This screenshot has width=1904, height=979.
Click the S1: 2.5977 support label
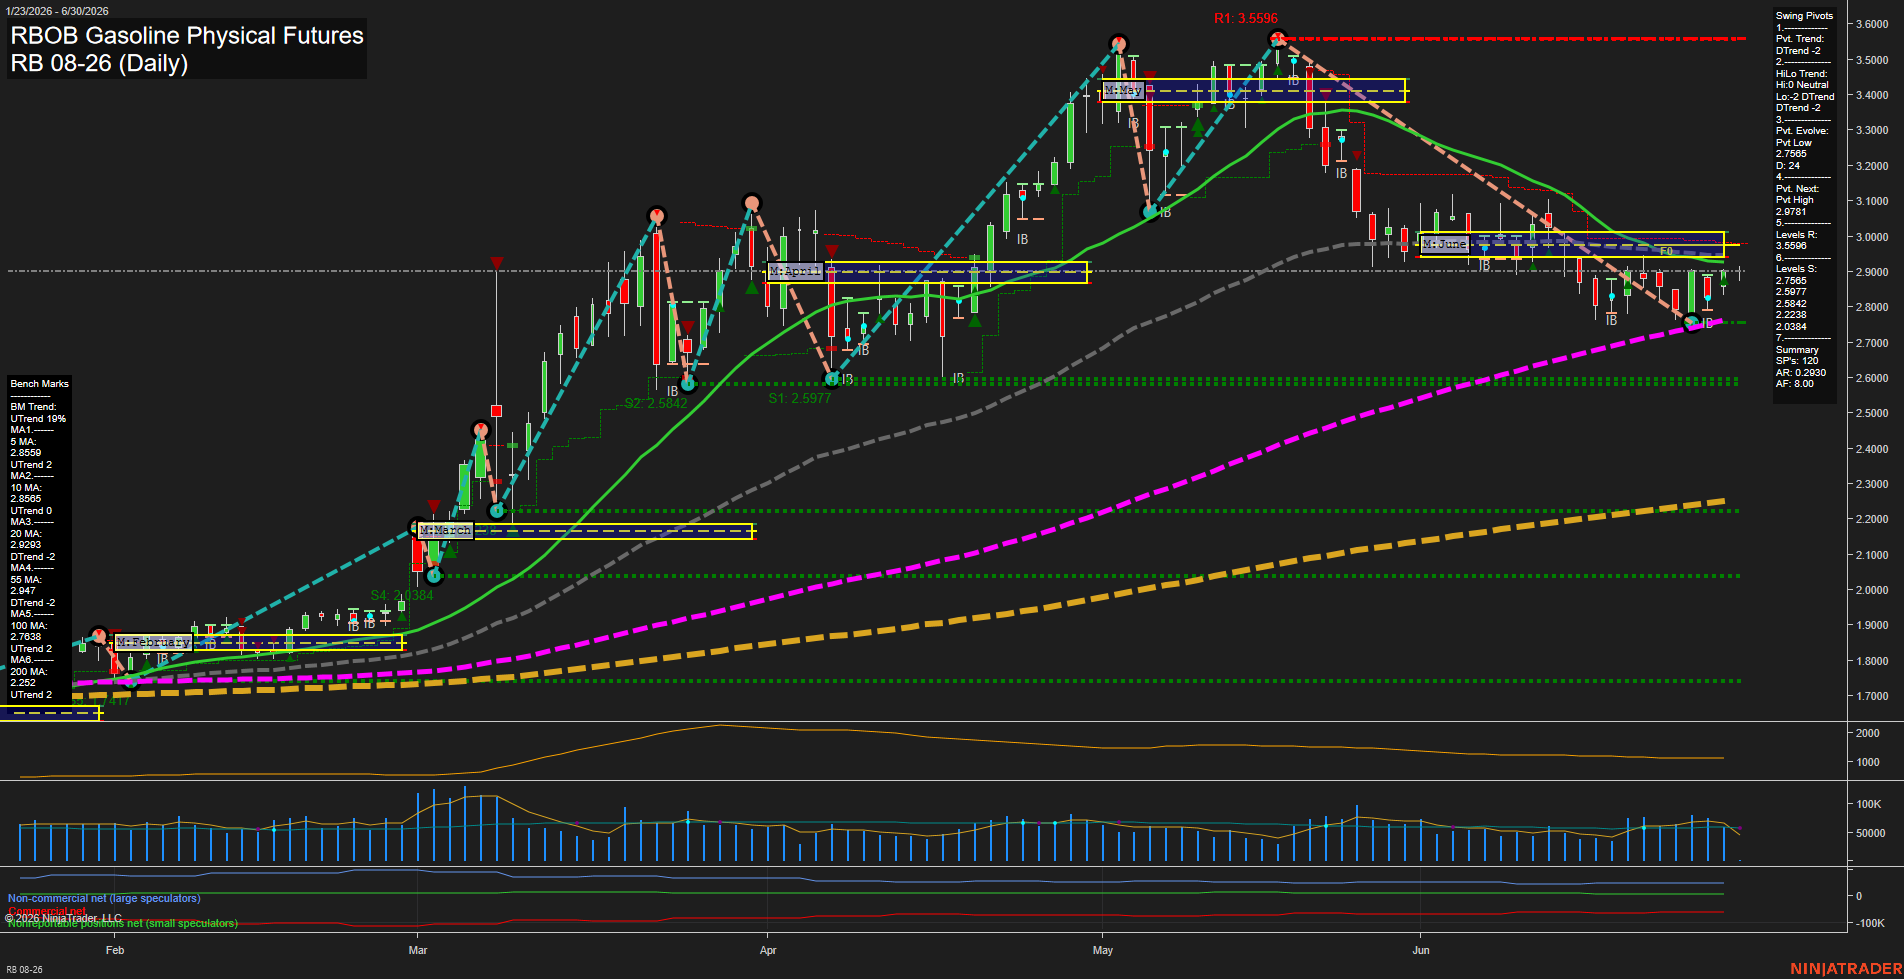point(800,398)
